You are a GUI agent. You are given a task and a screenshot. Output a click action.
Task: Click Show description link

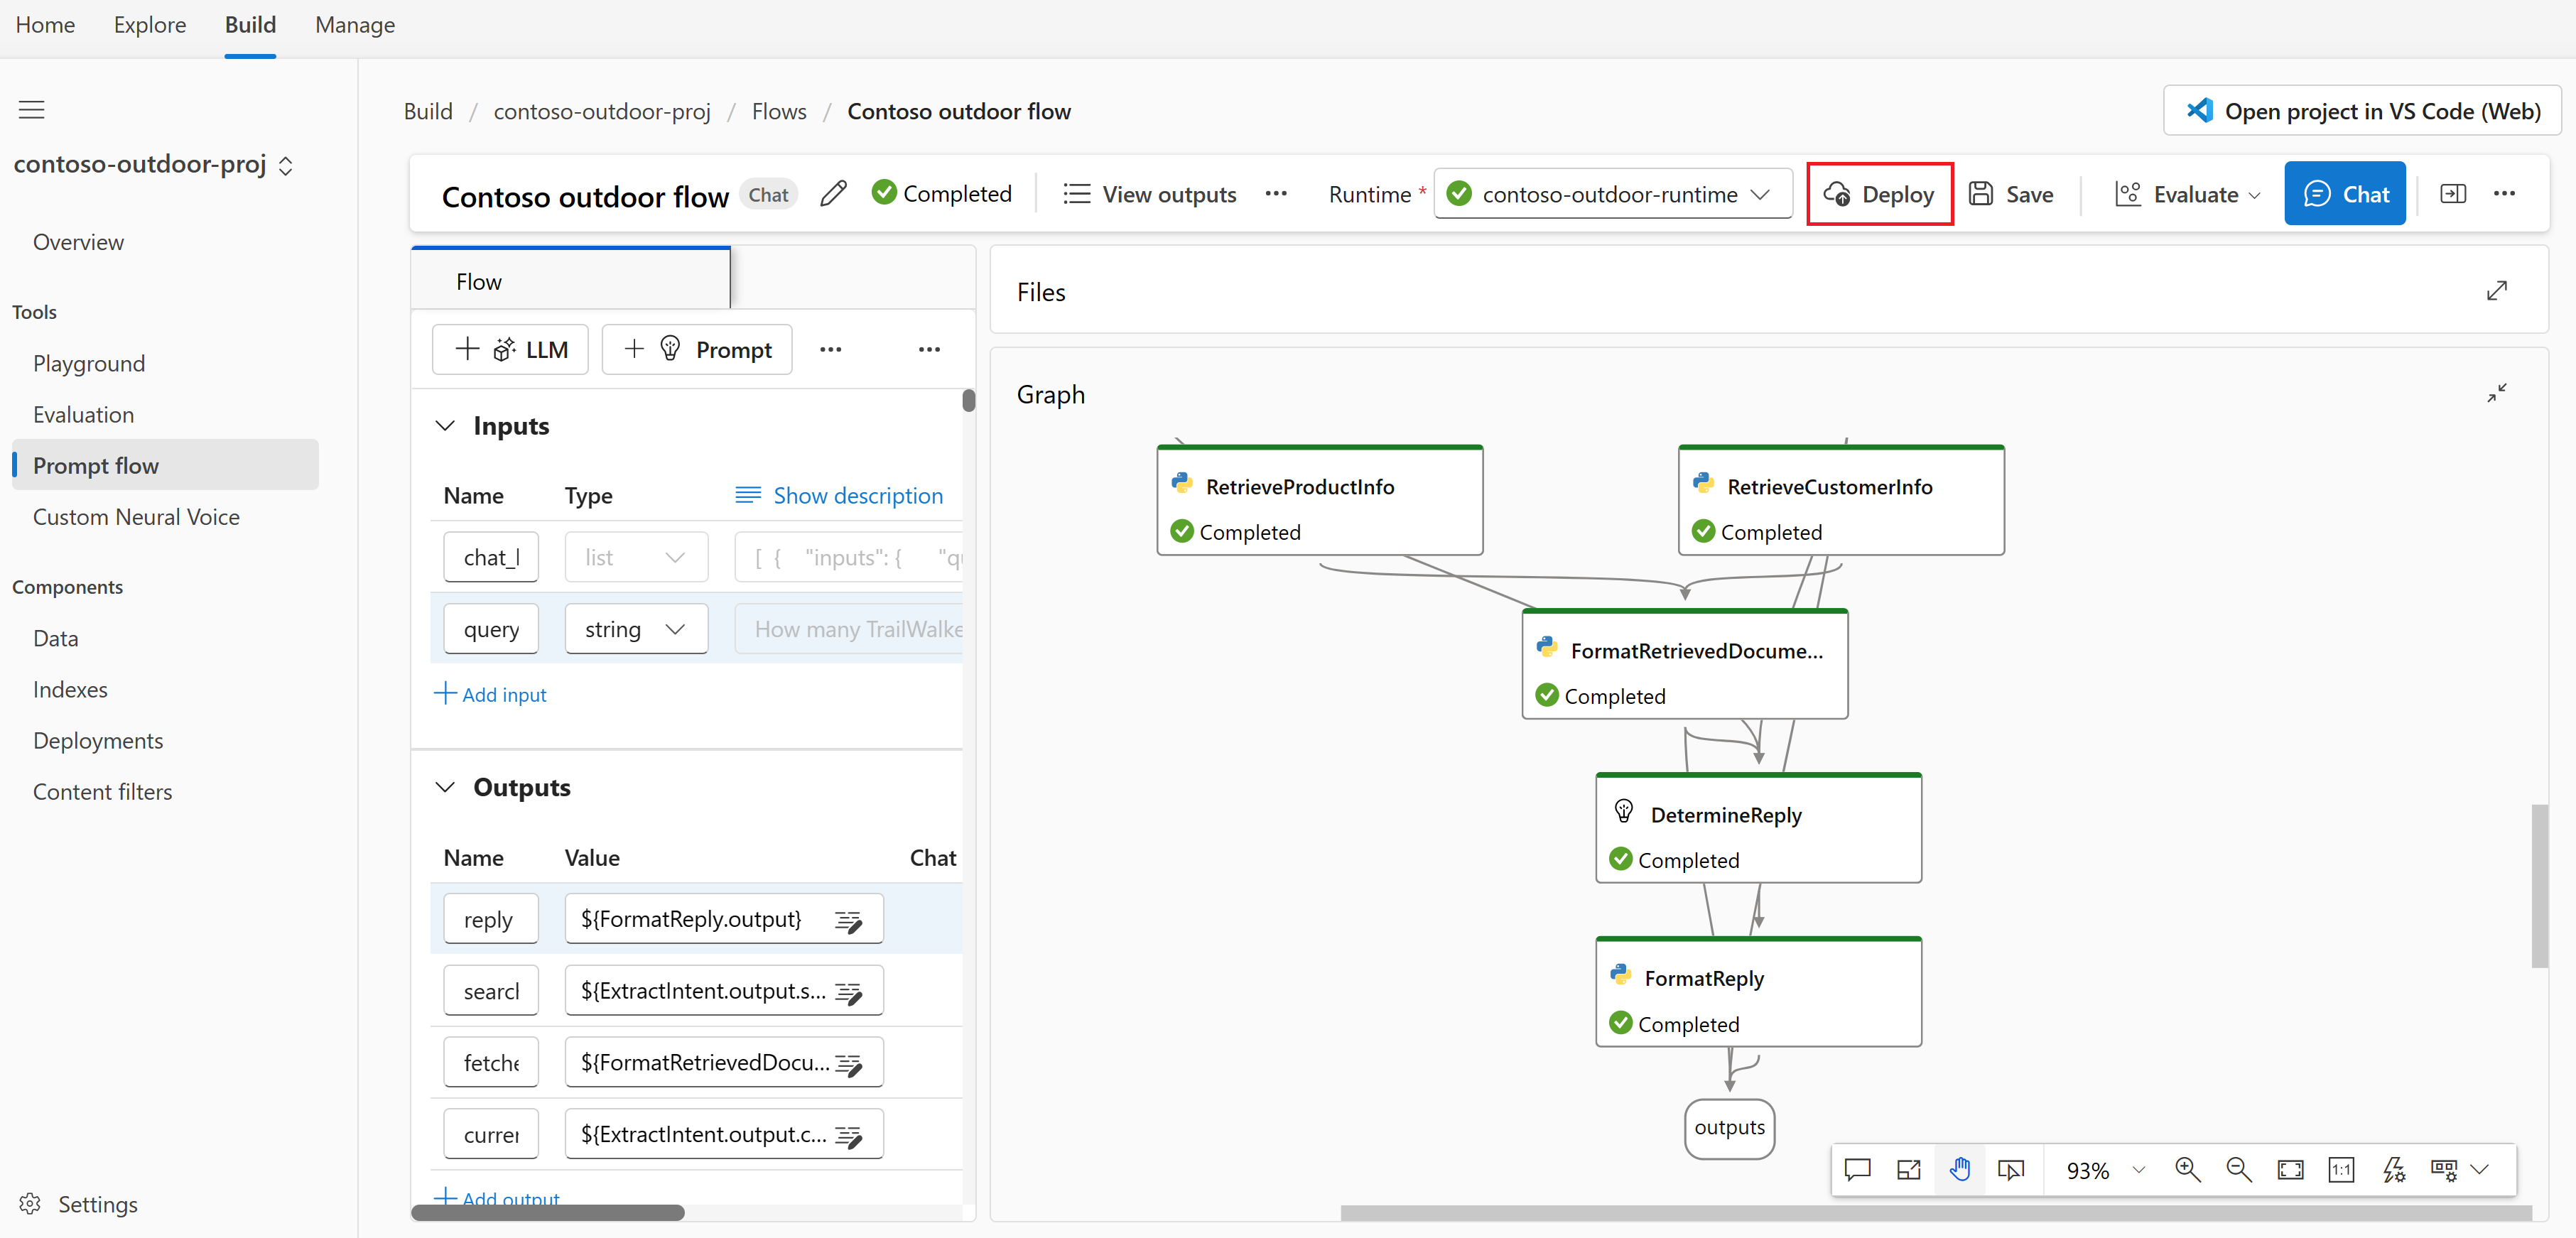(839, 496)
